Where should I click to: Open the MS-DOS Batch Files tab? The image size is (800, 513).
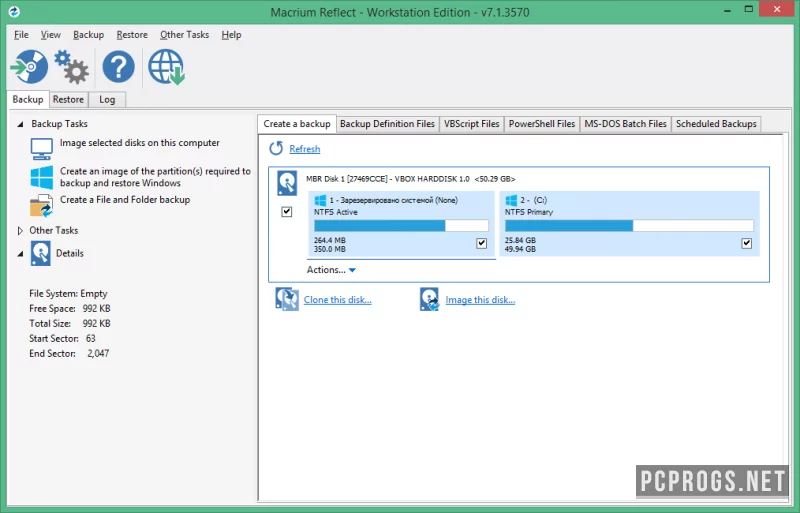626,124
